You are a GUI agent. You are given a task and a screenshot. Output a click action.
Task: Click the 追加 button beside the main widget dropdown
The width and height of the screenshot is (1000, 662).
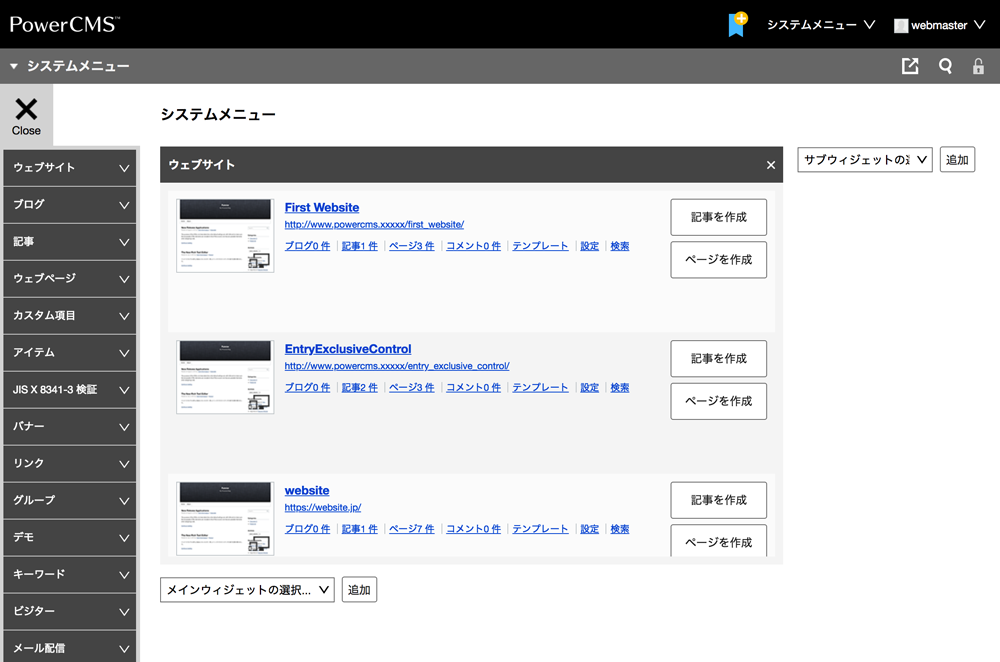pyautogui.click(x=359, y=590)
